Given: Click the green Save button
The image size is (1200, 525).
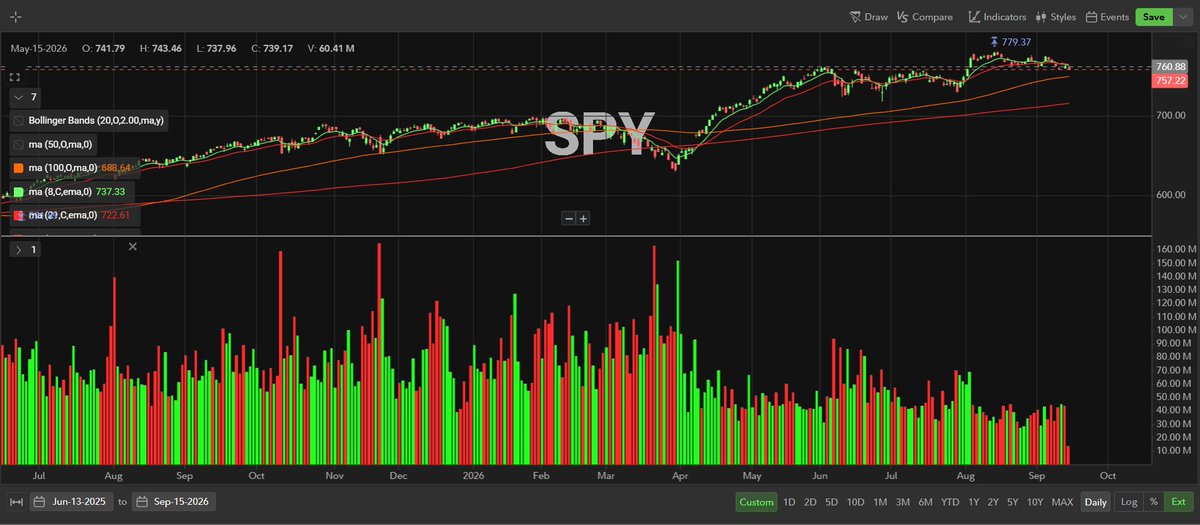Looking at the screenshot, I should tap(1153, 17).
